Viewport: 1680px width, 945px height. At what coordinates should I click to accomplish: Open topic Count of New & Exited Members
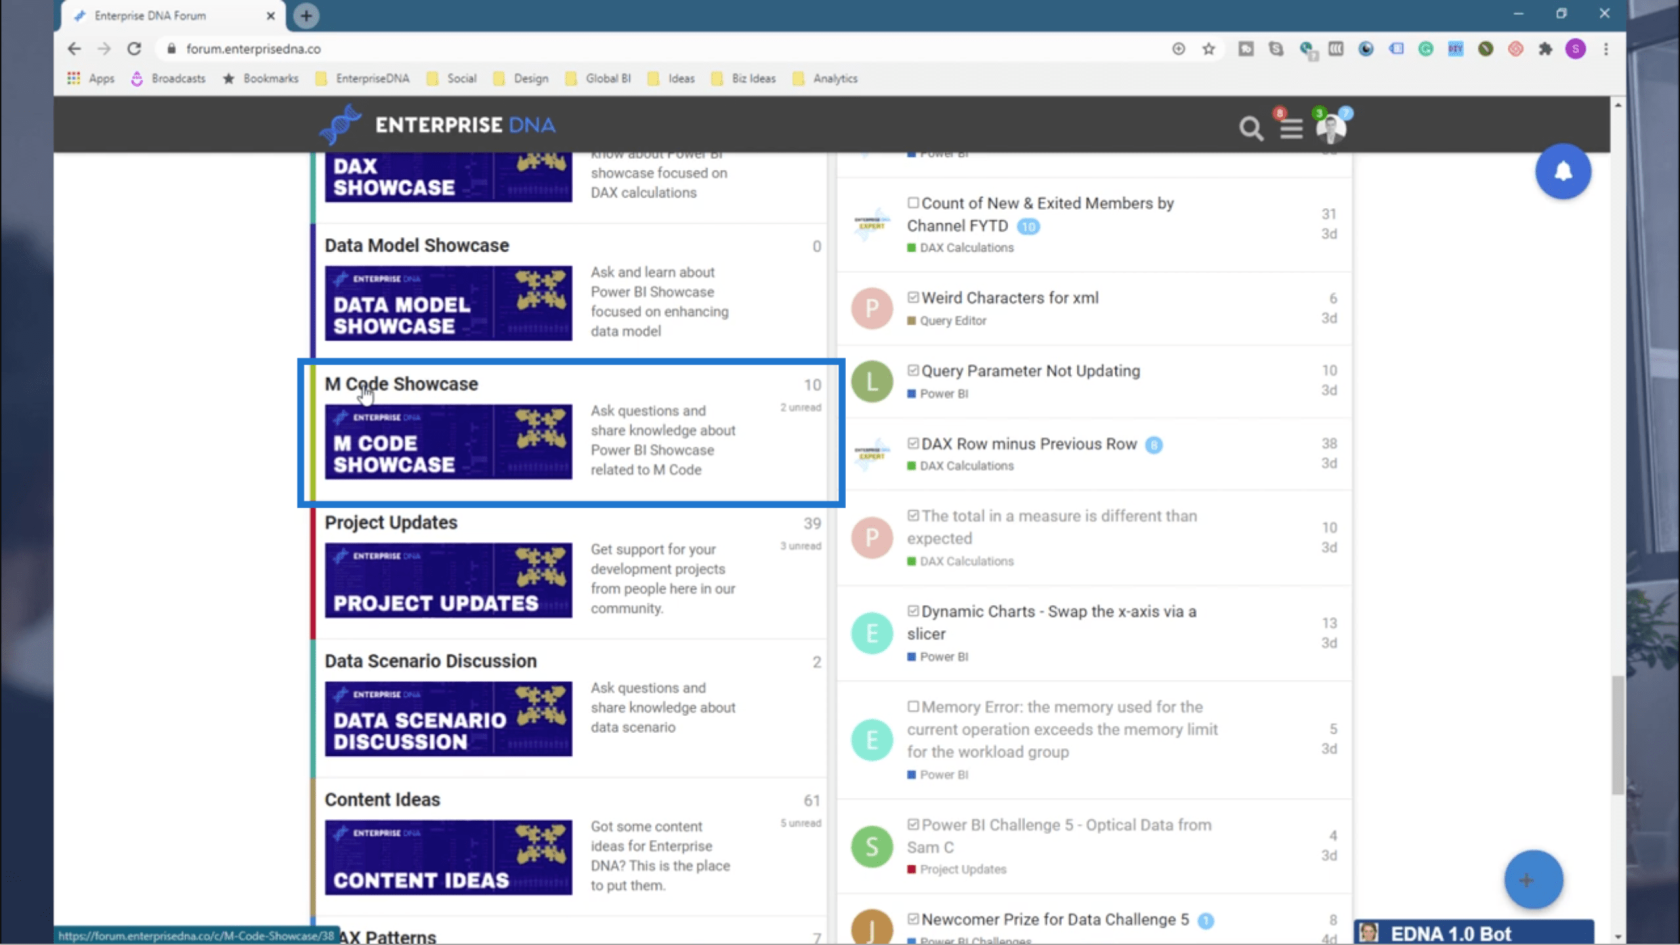pos(1040,214)
